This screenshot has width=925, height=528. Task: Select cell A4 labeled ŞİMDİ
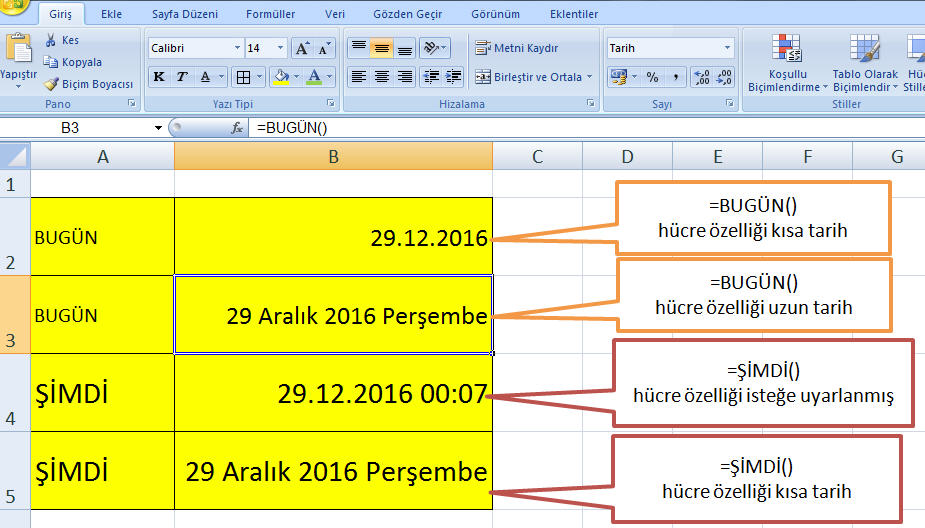point(103,393)
